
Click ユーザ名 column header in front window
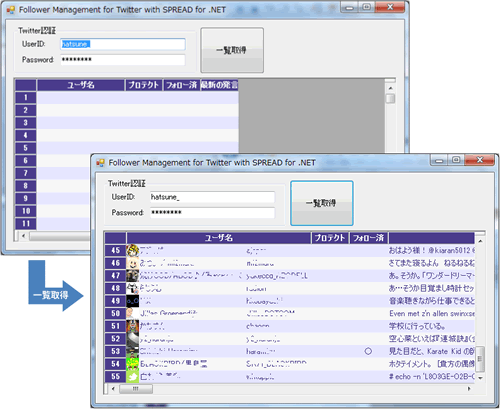(x=219, y=238)
